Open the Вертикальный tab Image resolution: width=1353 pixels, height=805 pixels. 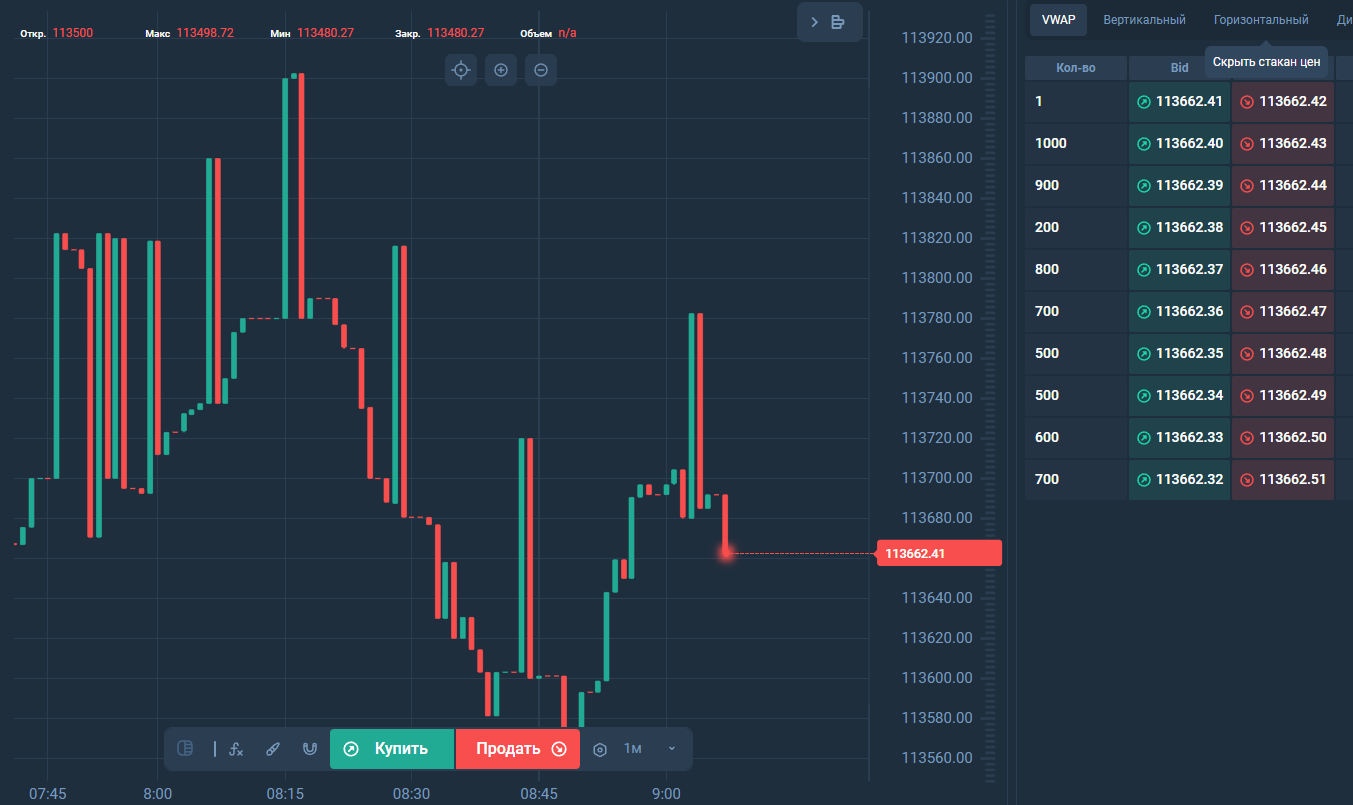click(x=1144, y=20)
